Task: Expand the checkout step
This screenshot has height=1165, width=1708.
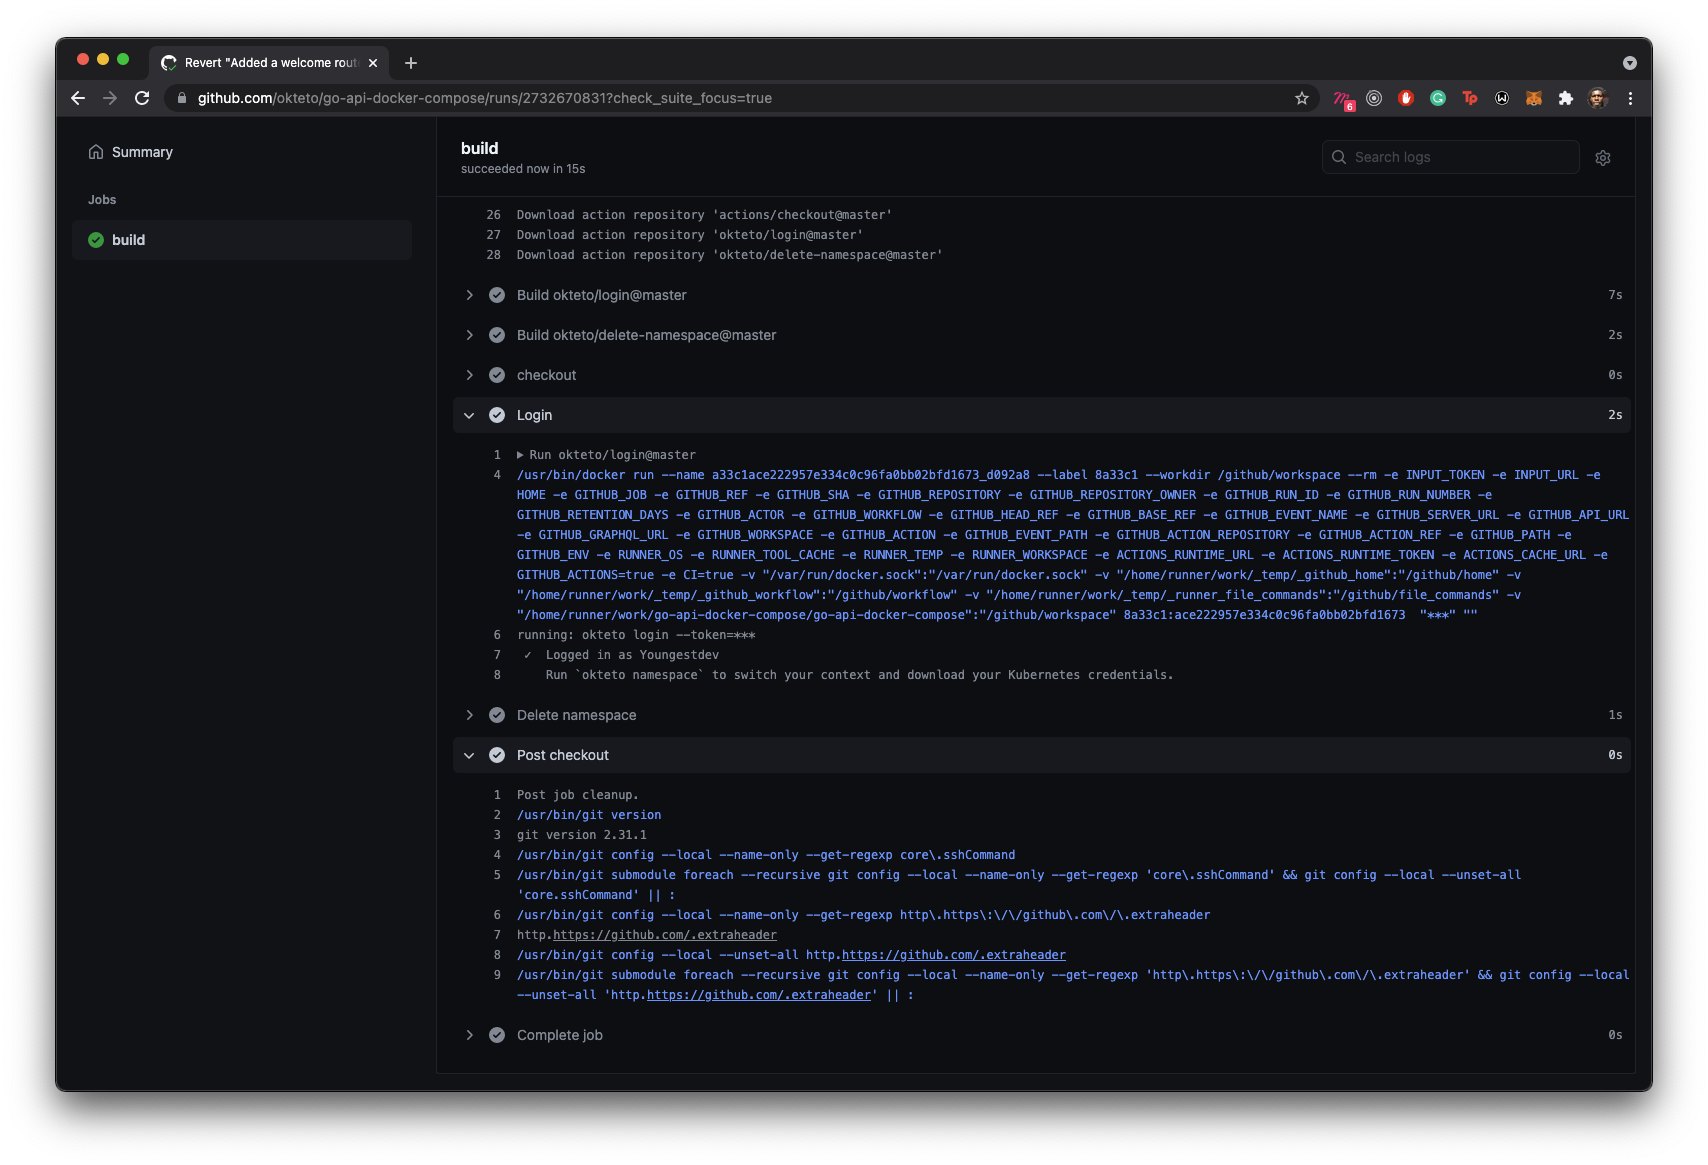Action: [x=469, y=375]
